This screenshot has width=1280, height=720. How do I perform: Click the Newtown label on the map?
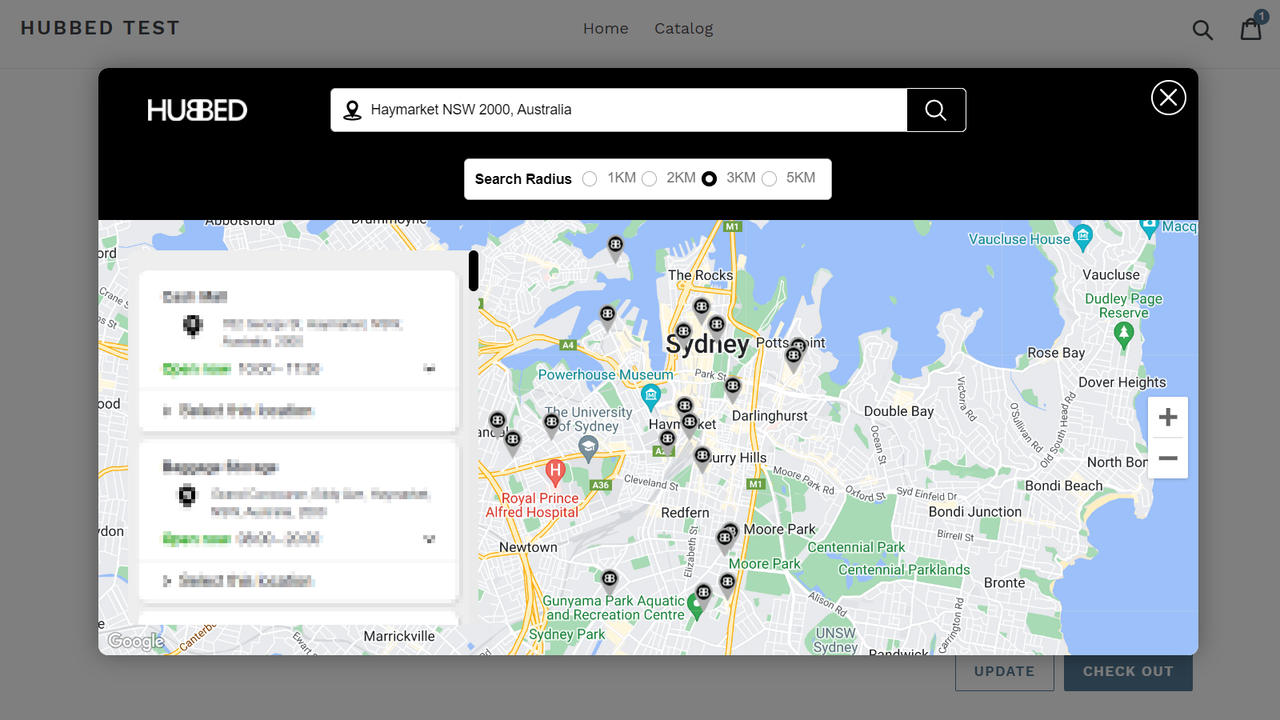[x=528, y=548]
